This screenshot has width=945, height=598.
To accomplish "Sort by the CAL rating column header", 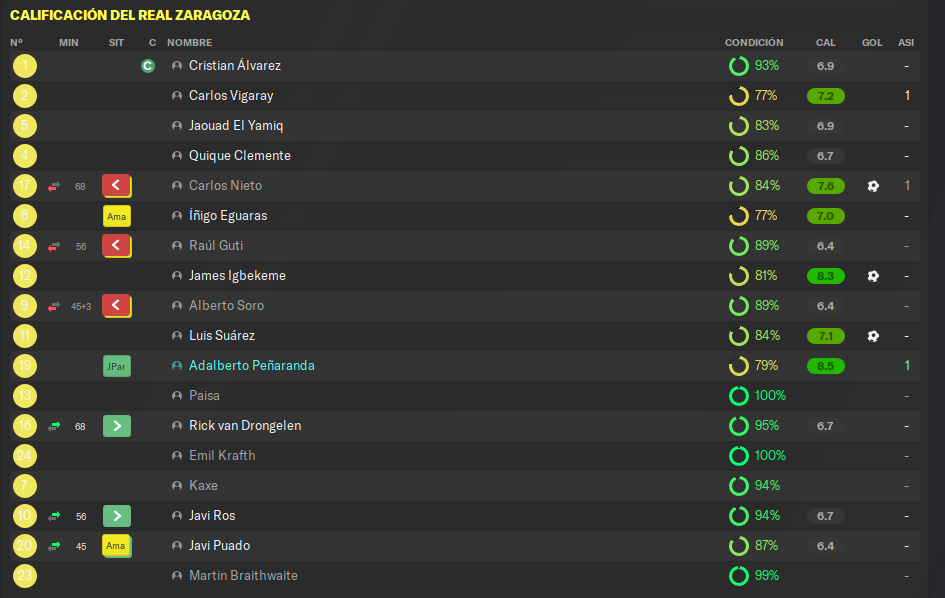I will [x=825, y=43].
